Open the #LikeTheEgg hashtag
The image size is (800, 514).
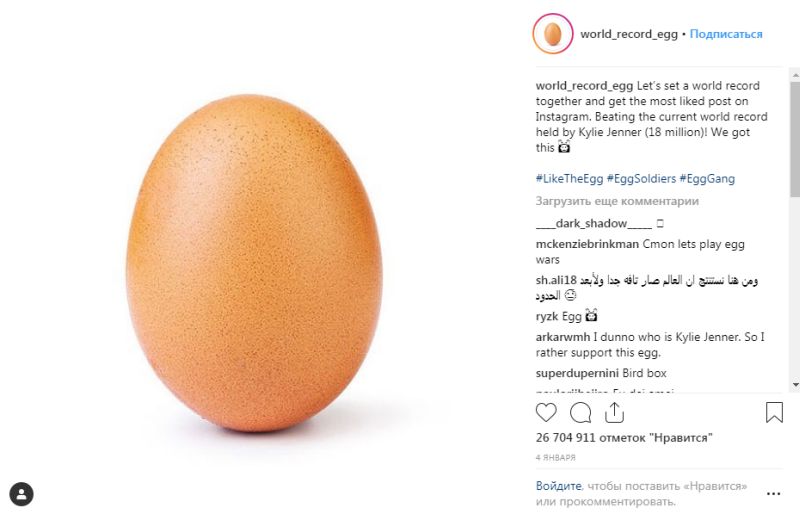[x=568, y=179]
